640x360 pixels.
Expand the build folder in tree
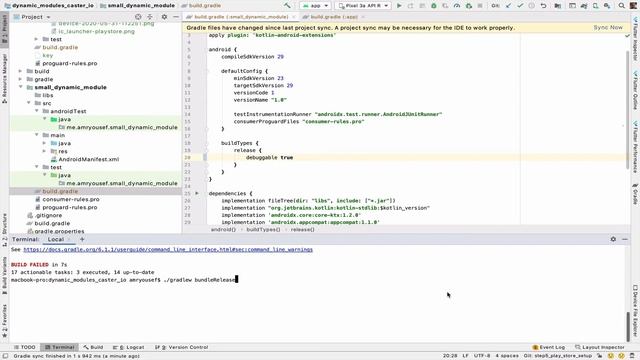coord(20,71)
